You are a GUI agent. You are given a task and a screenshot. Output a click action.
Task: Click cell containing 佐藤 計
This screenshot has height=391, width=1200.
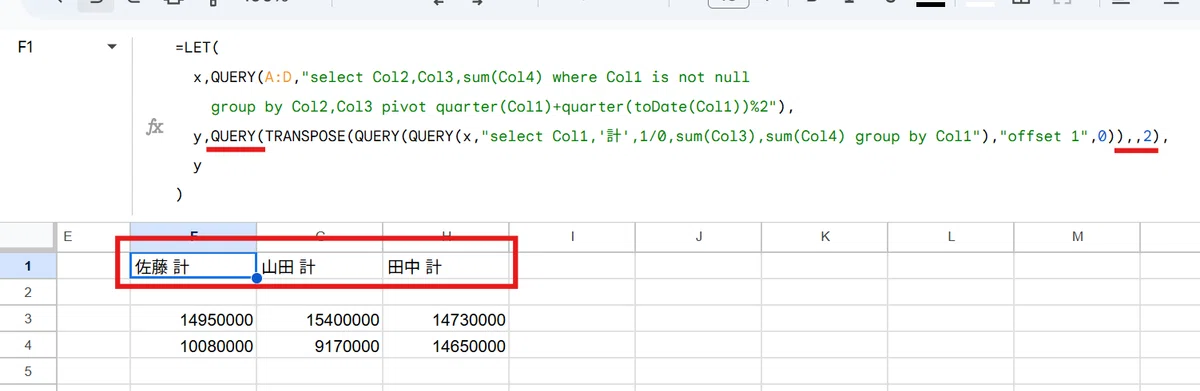[x=193, y=266]
